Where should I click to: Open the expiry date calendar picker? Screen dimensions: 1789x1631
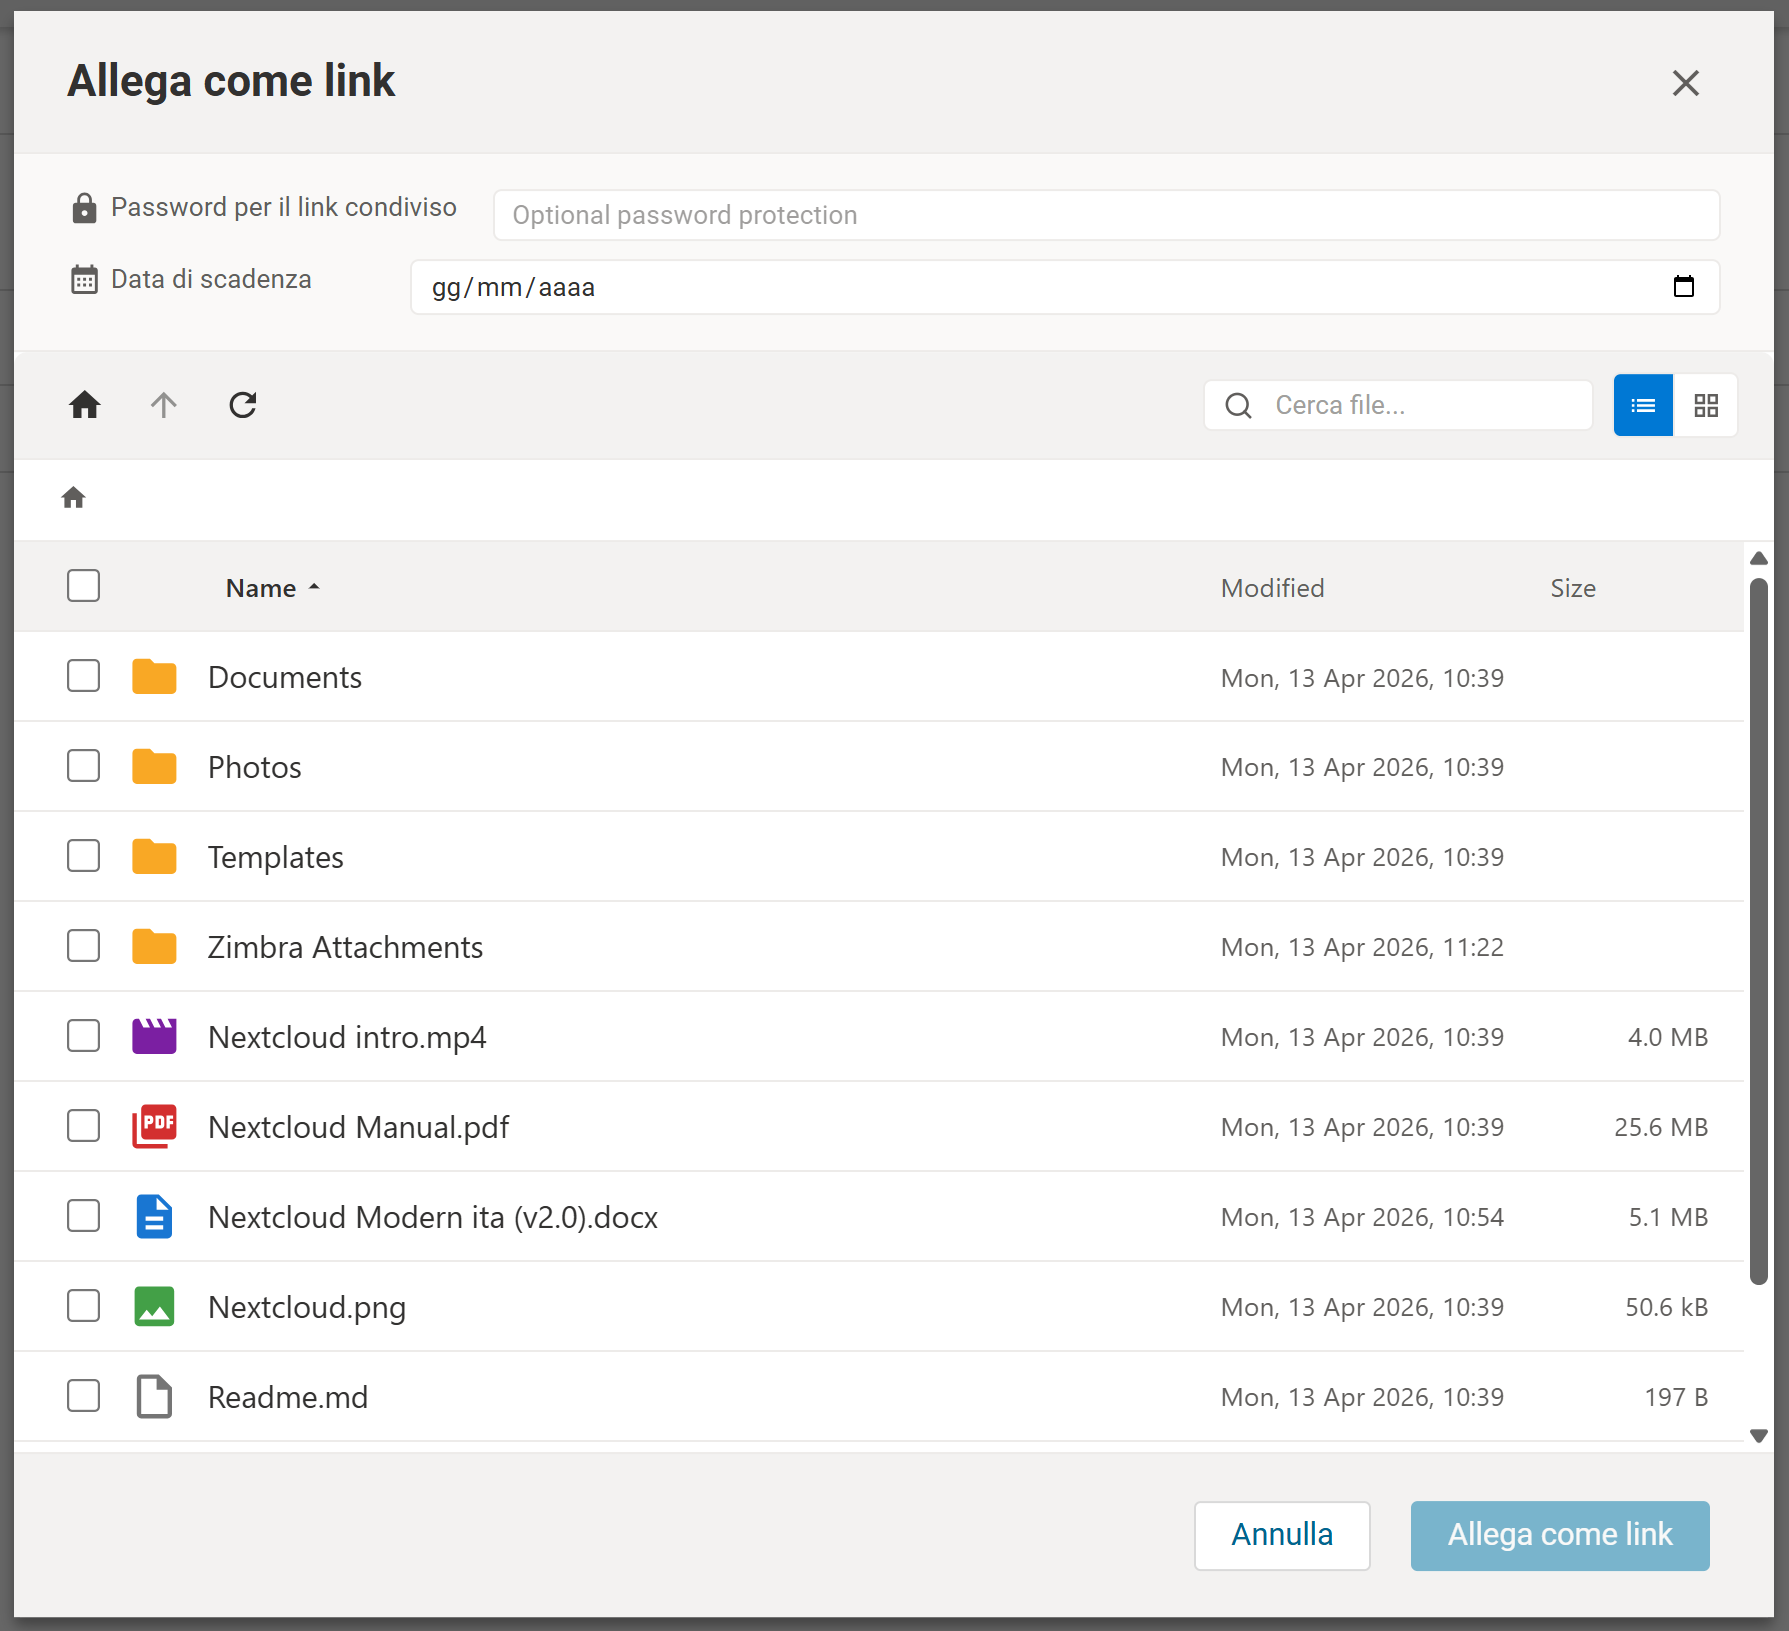pyautogui.click(x=1684, y=287)
